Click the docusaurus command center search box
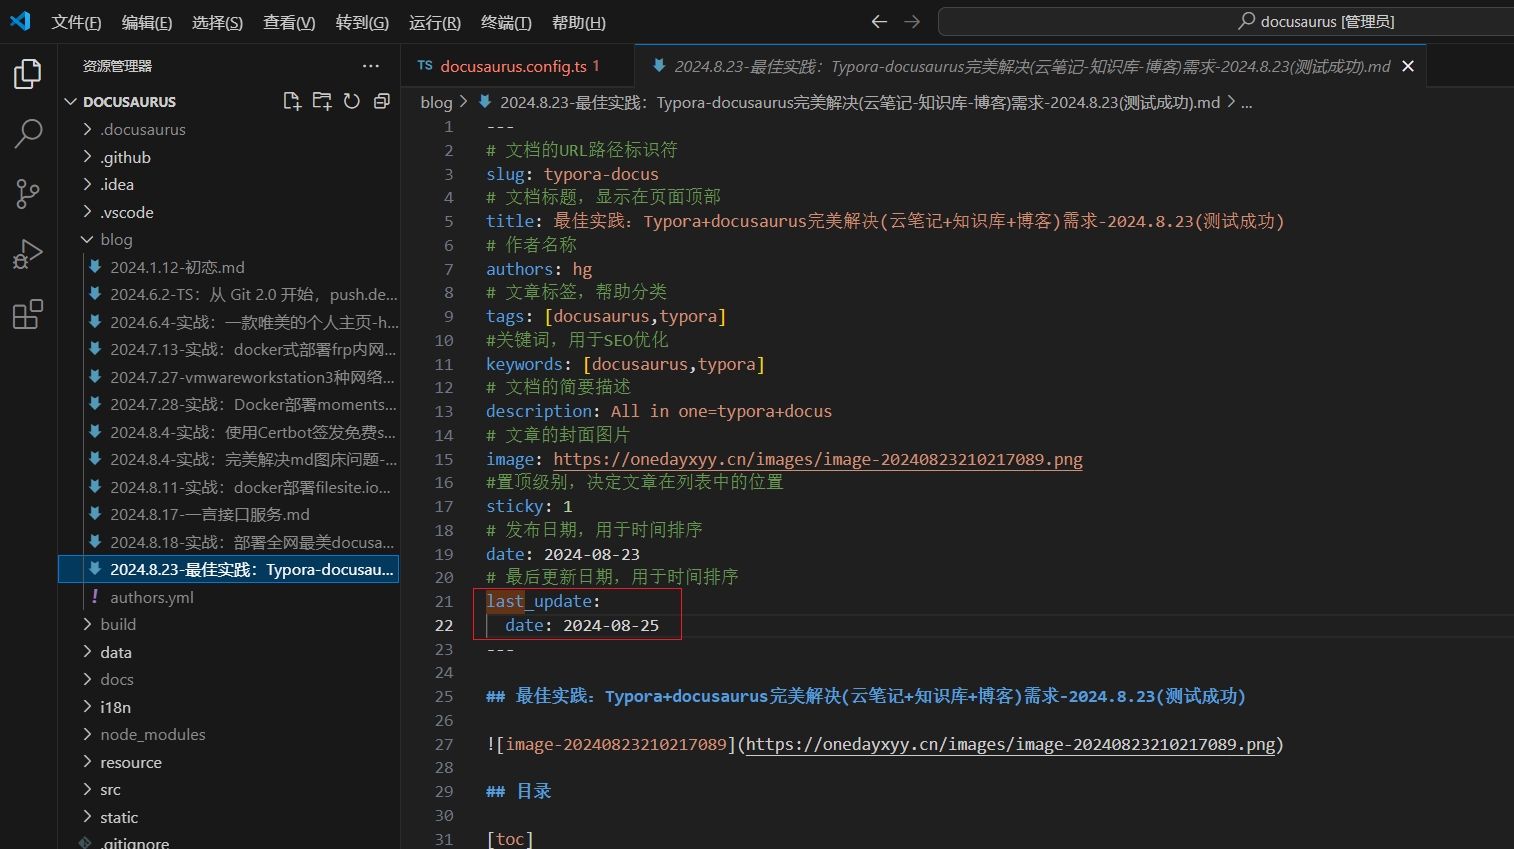 tap(1226, 21)
